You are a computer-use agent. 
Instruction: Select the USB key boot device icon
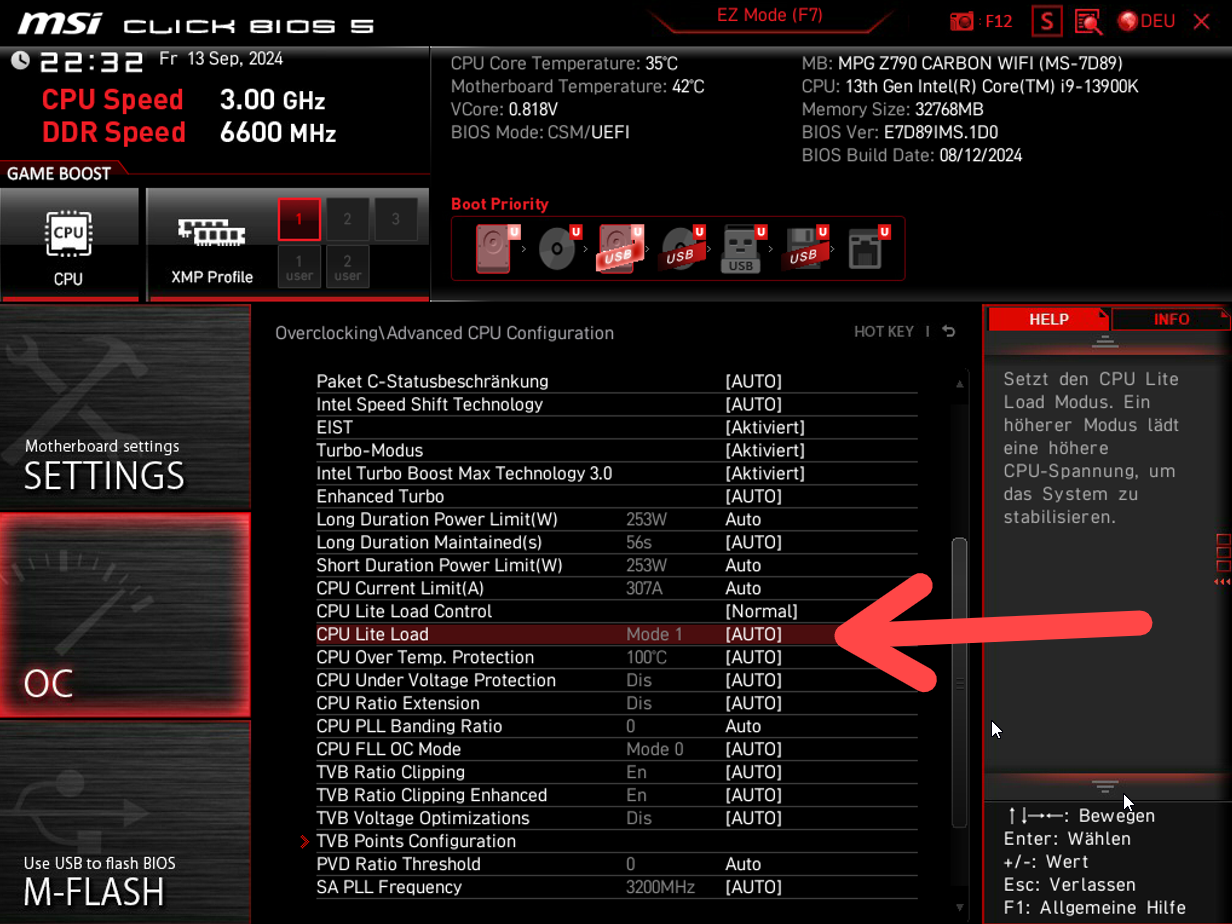[742, 248]
